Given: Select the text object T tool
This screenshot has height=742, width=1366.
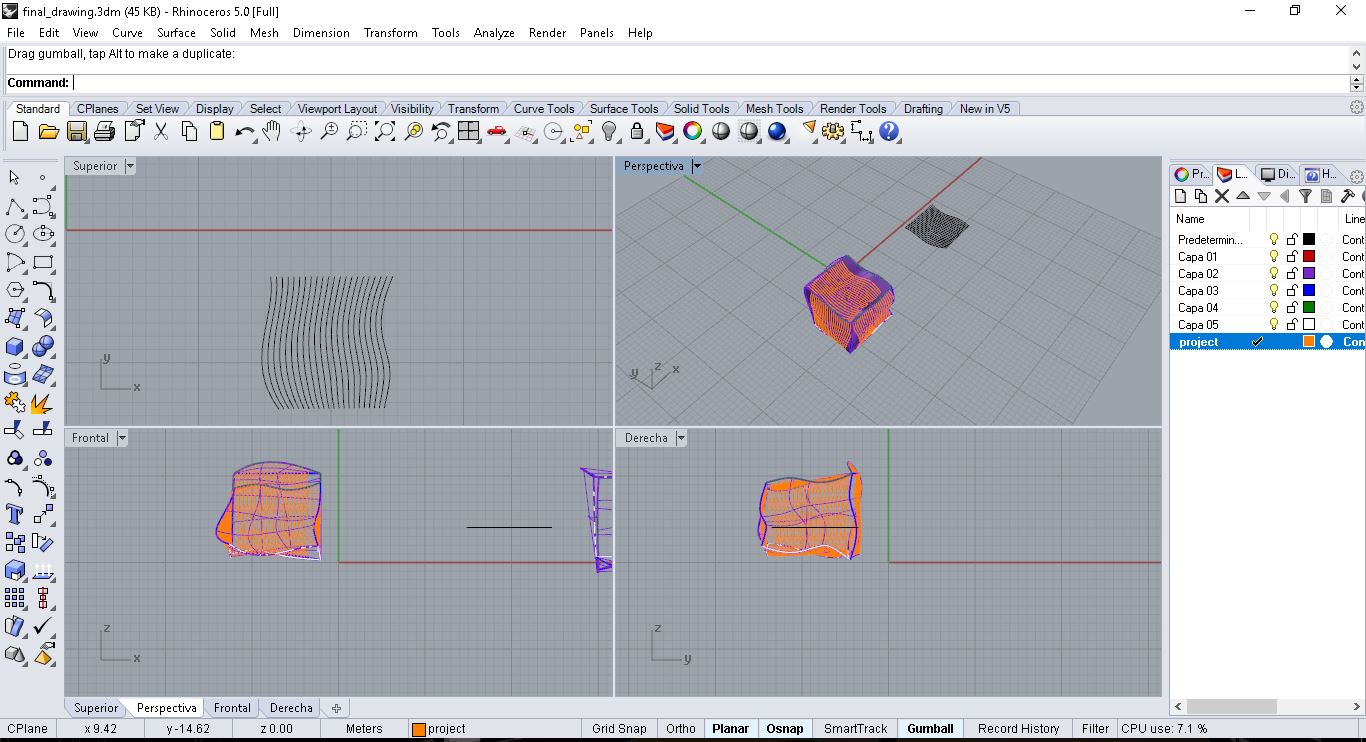Looking at the screenshot, I should tap(15, 514).
